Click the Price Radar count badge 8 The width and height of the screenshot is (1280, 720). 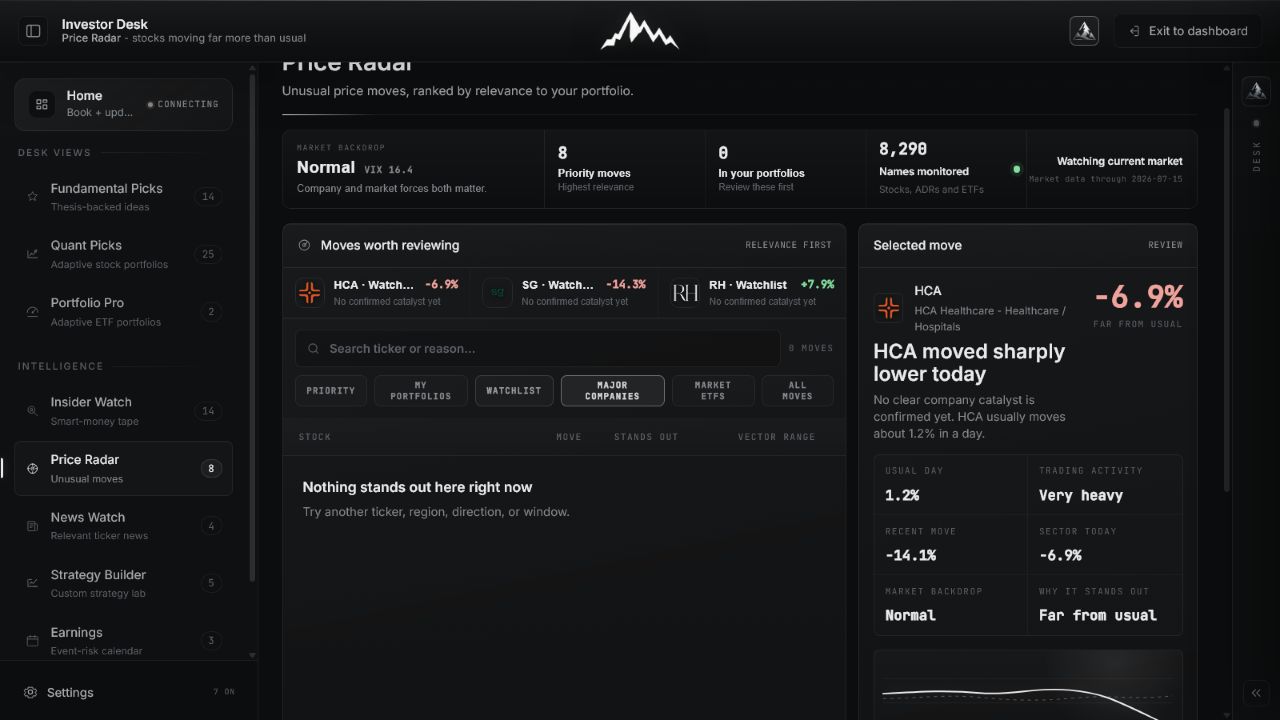pos(211,468)
